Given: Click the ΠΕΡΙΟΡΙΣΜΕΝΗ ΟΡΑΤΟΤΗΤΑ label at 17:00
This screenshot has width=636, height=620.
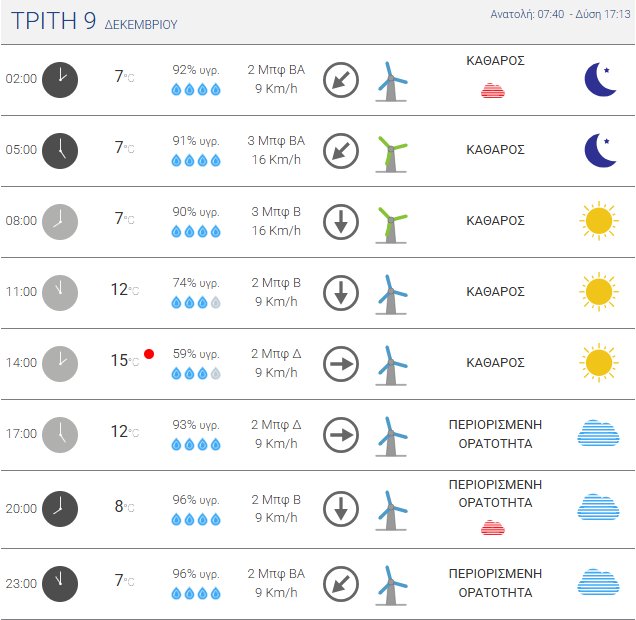Looking at the screenshot, I should tap(496, 434).
